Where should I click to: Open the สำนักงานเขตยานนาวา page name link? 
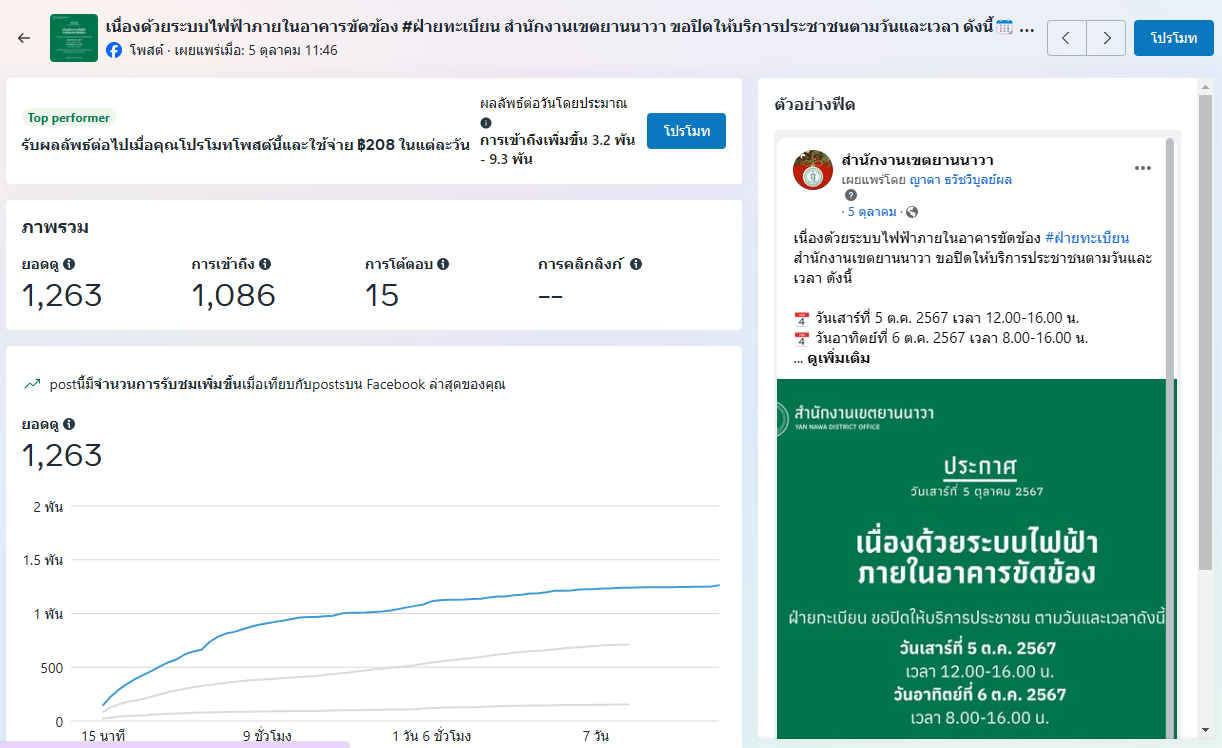(x=917, y=160)
